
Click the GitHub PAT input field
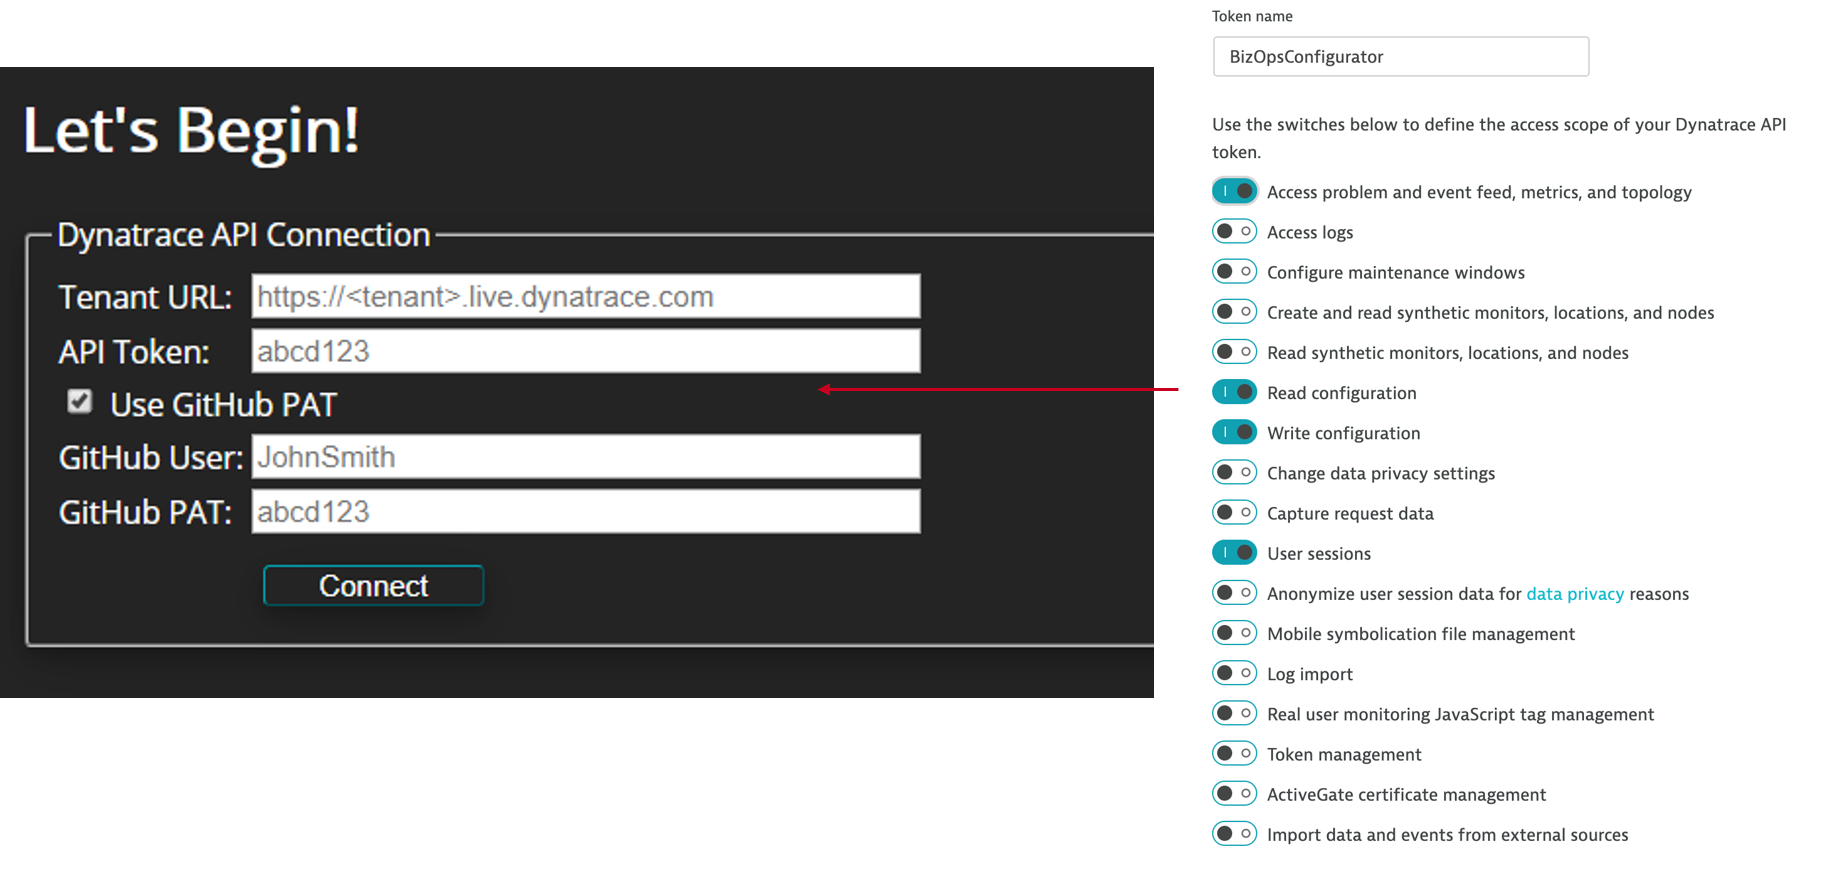click(x=586, y=511)
